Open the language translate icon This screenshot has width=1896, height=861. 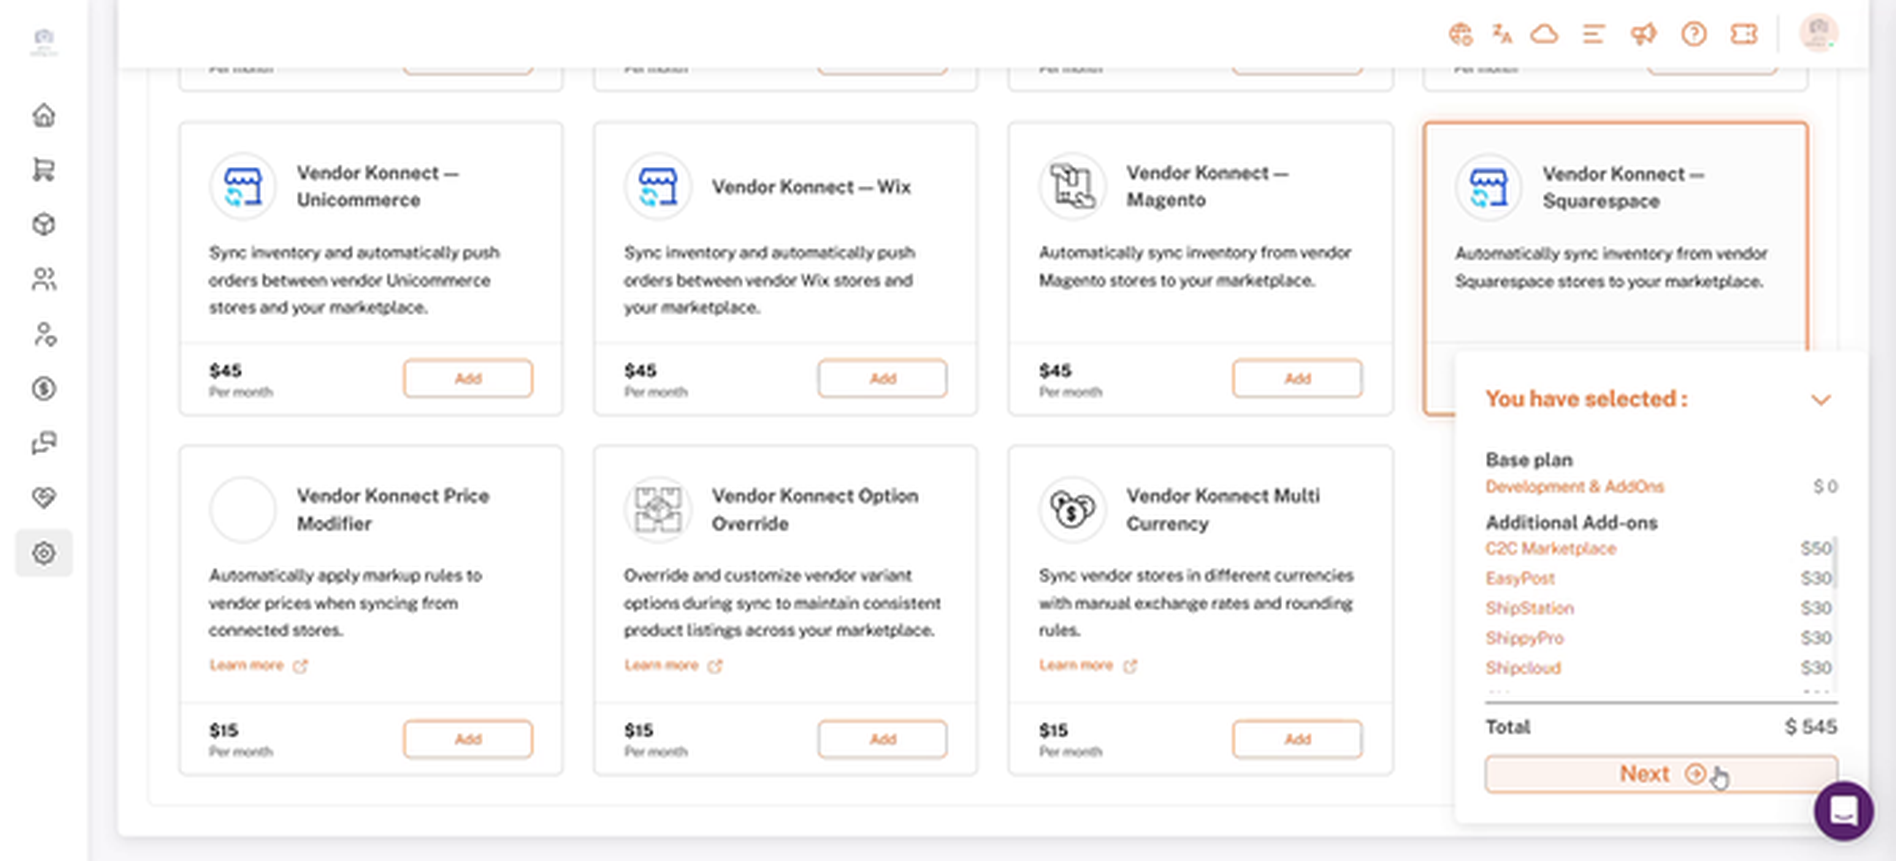[1502, 35]
